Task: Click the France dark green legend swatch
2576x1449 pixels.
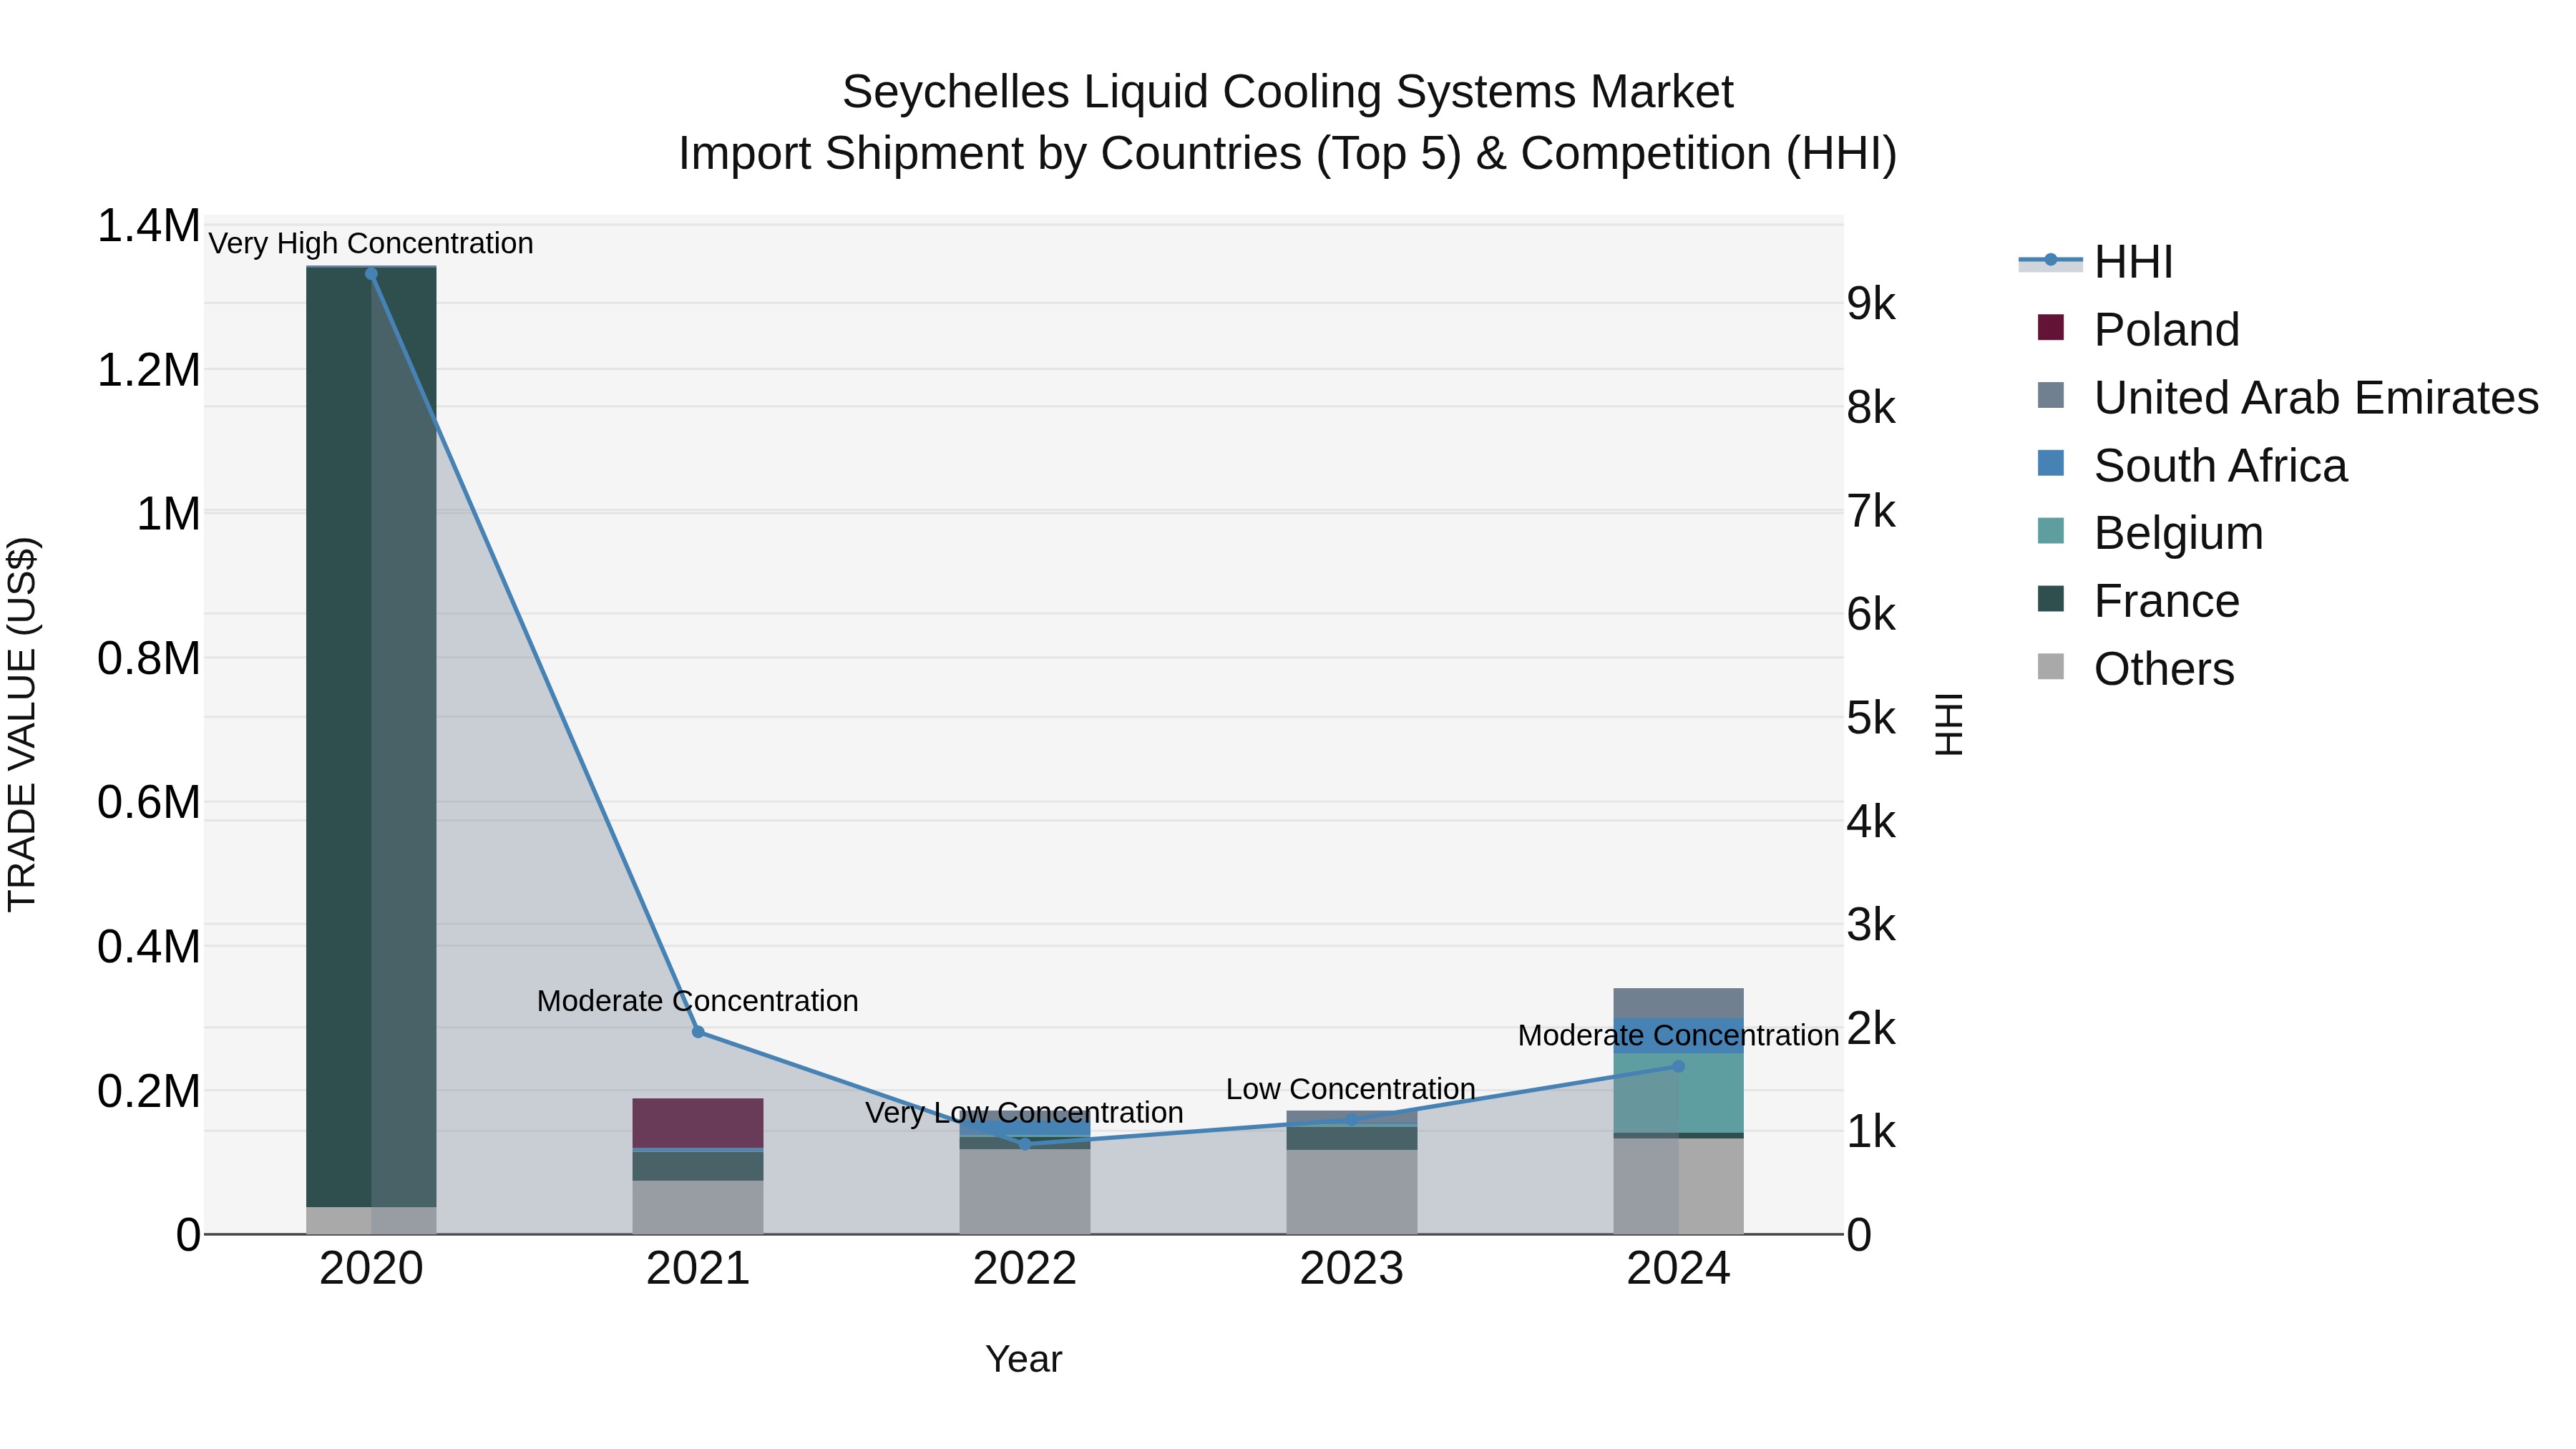Action: click(x=2050, y=598)
